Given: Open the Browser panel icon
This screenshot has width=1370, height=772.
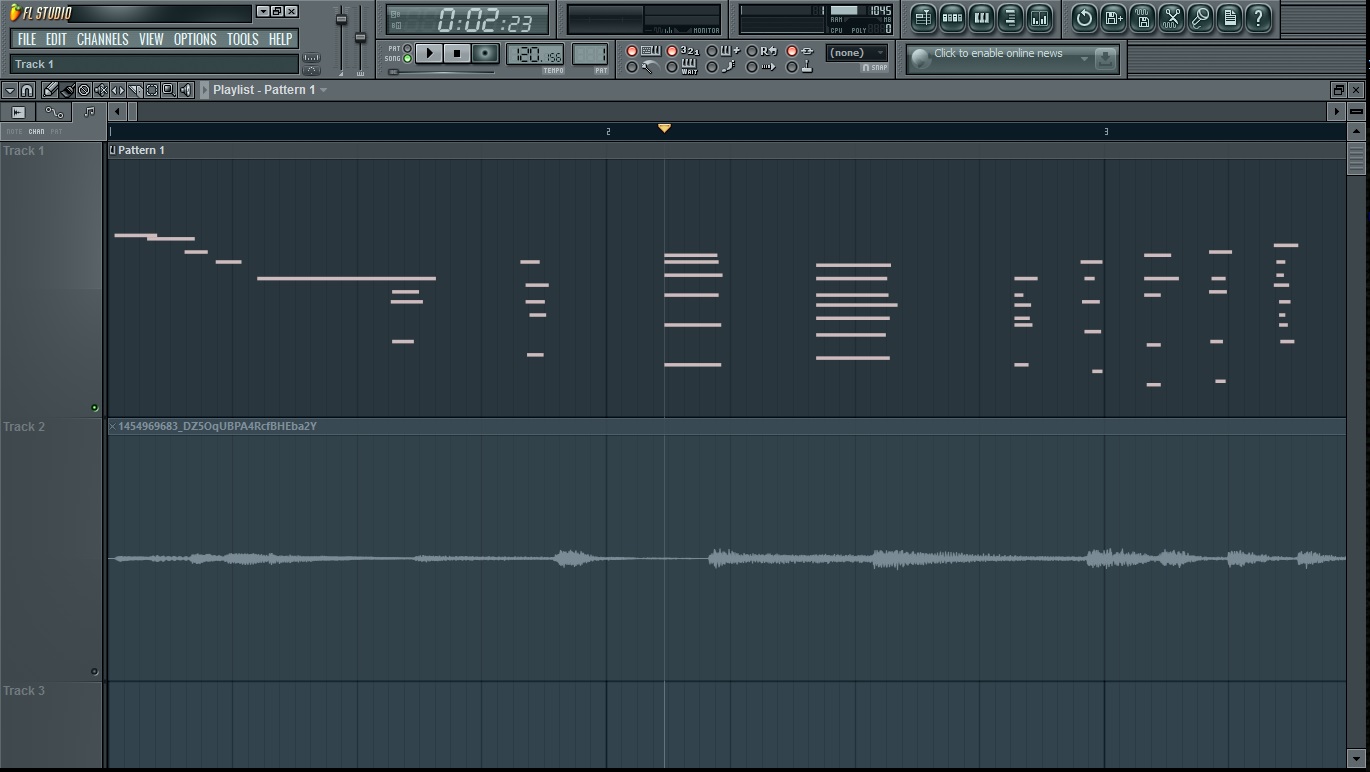Looking at the screenshot, I should coord(1010,17).
